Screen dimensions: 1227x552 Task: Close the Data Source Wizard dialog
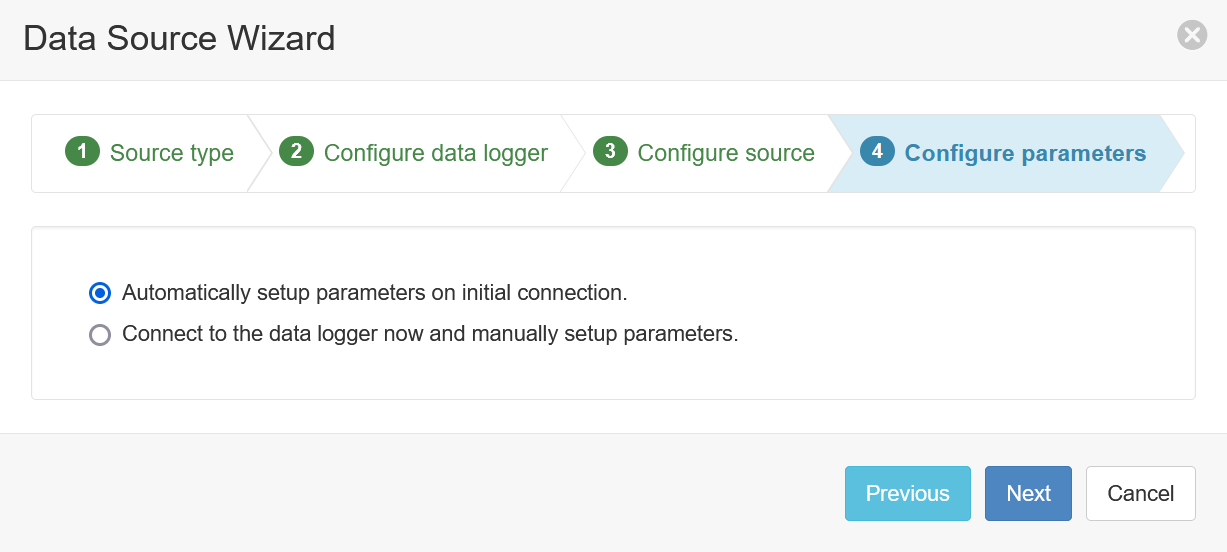click(1192, 36)
